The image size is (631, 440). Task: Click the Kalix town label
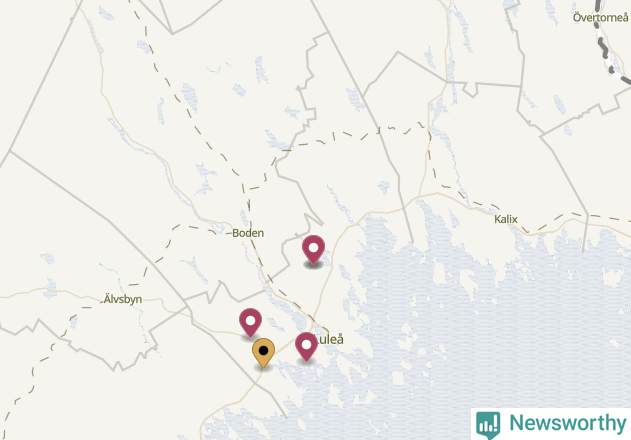(506, 219)
